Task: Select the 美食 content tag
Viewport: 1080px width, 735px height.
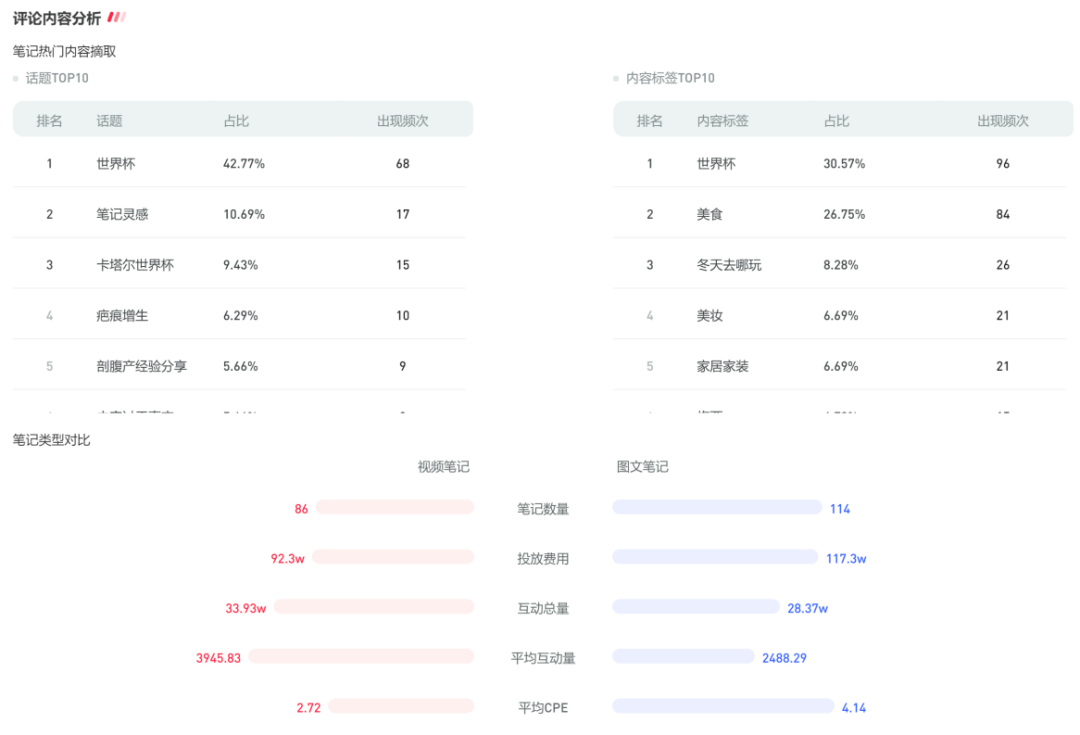Action: coord(710,214)
